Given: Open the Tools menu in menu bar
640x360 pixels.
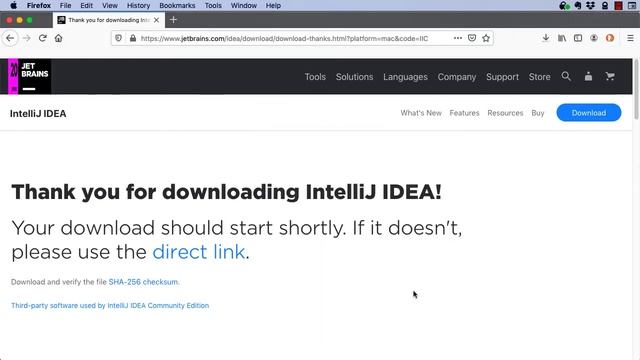Looking at the screenshot, I should click(213, 5).
